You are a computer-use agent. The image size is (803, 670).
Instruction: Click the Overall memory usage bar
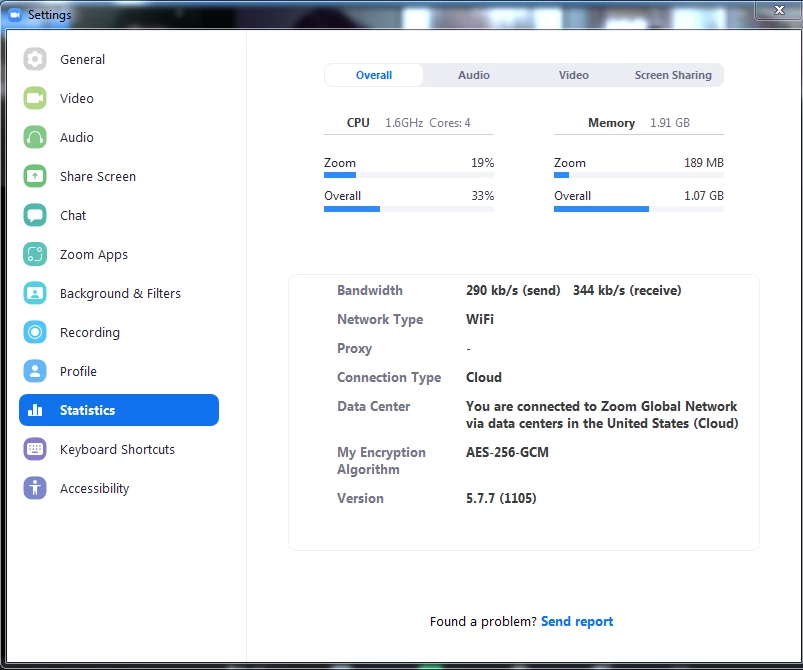(x=639, y=209)
